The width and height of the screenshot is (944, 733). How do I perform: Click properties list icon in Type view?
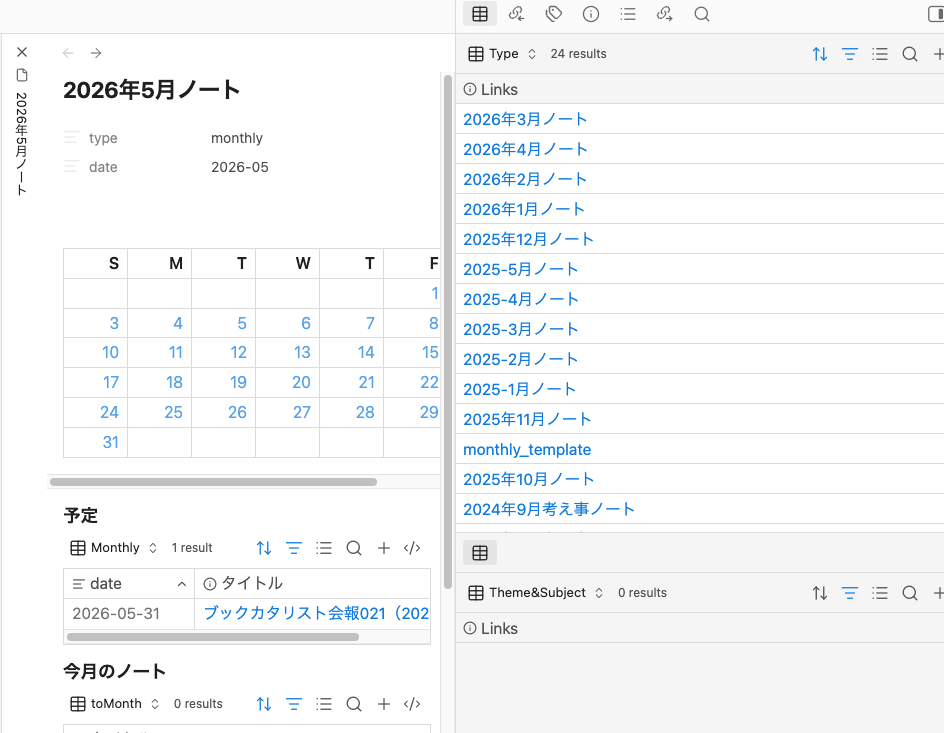point(880,54)
